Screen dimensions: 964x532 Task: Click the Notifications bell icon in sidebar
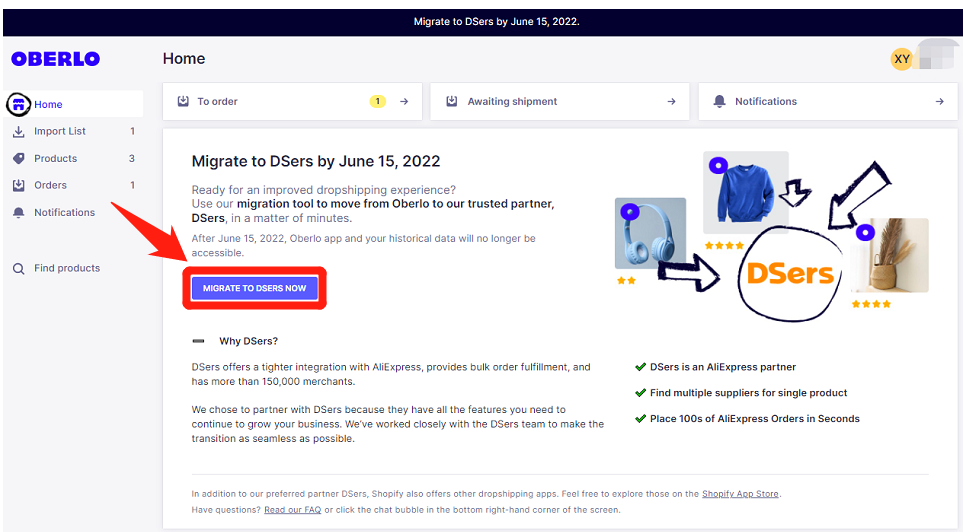click(x=18, y=213)
